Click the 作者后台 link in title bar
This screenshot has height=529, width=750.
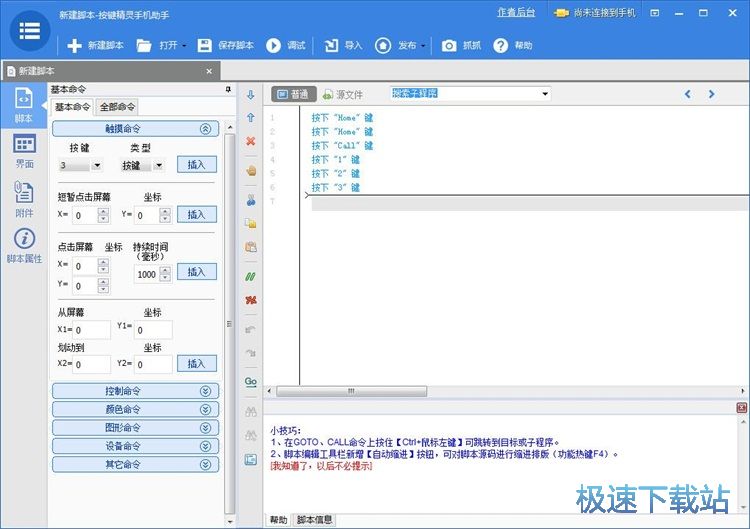516,13
